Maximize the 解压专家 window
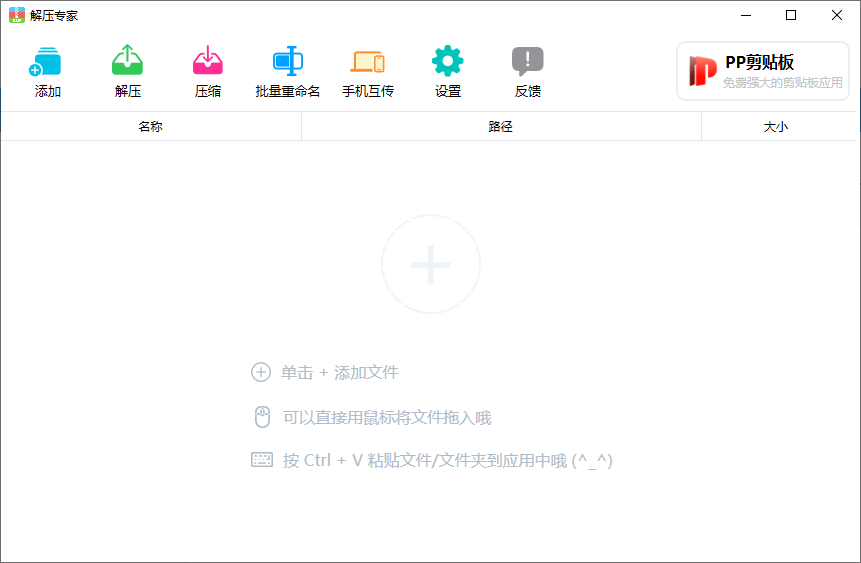 [x=791, y=15]
